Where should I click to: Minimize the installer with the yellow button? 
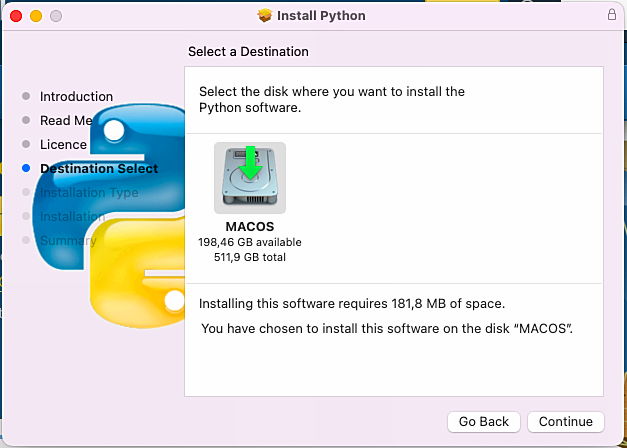click(x=35, y=16)
